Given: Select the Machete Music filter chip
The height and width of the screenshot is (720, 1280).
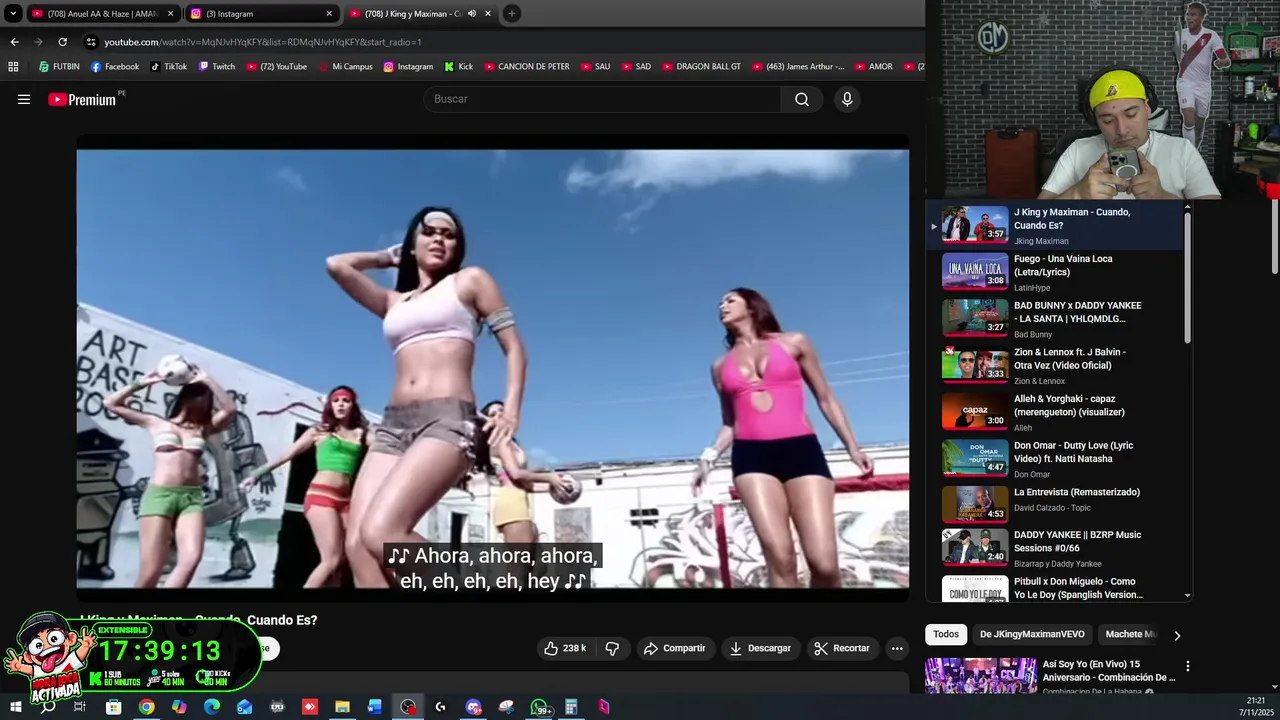Looking at the screenshot, I should (1130, 634).
